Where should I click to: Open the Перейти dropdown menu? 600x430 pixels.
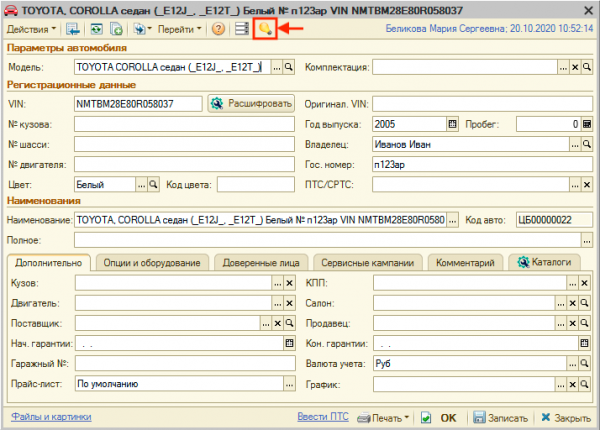pyautogui.click(x=179, y=29)
